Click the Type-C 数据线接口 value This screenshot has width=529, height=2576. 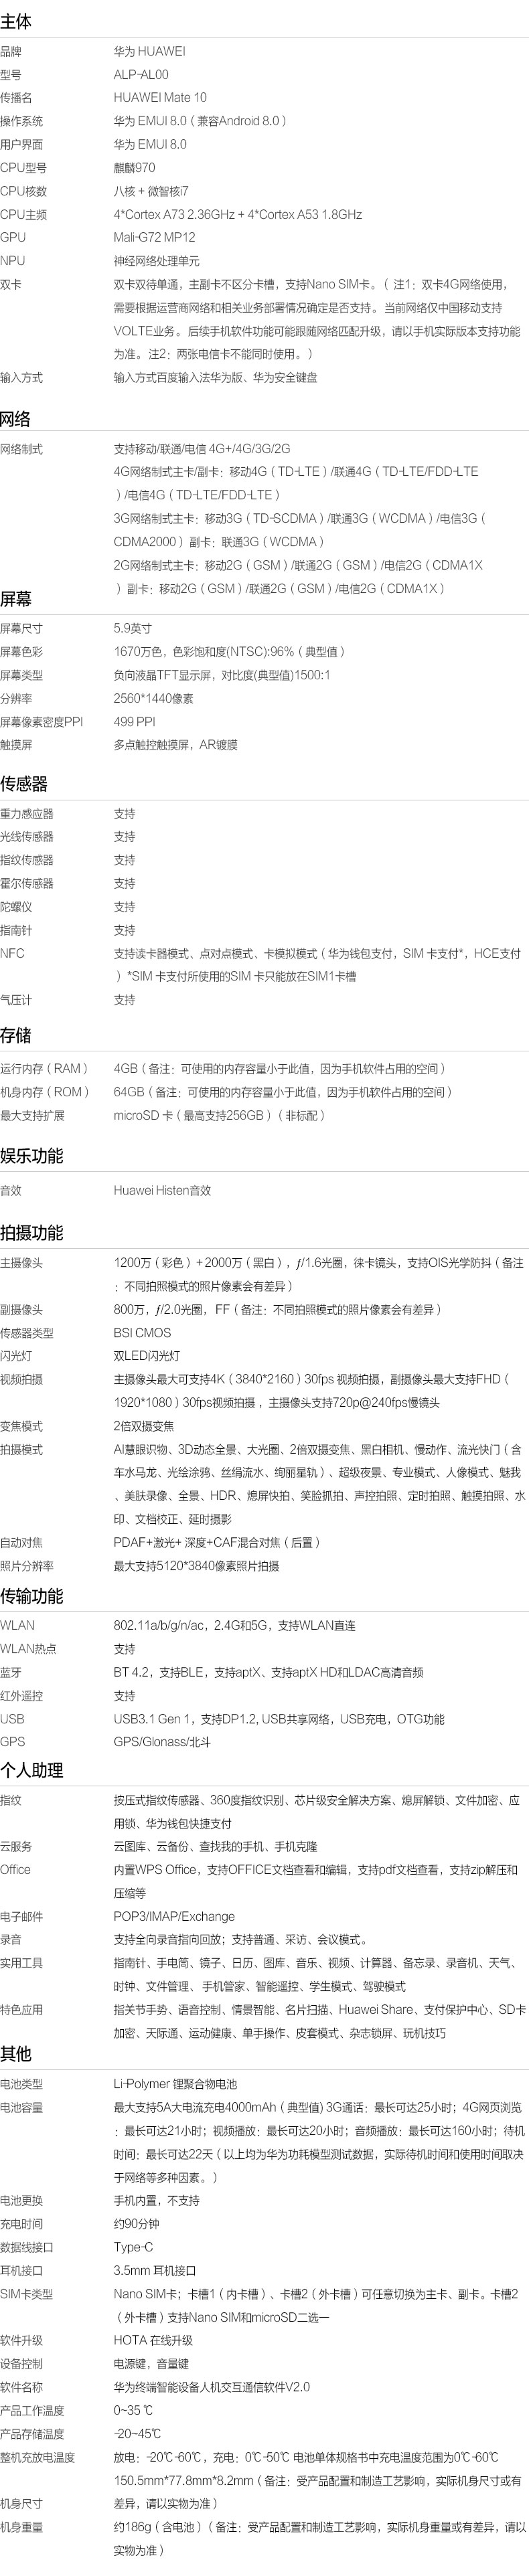coord(133,2247)
